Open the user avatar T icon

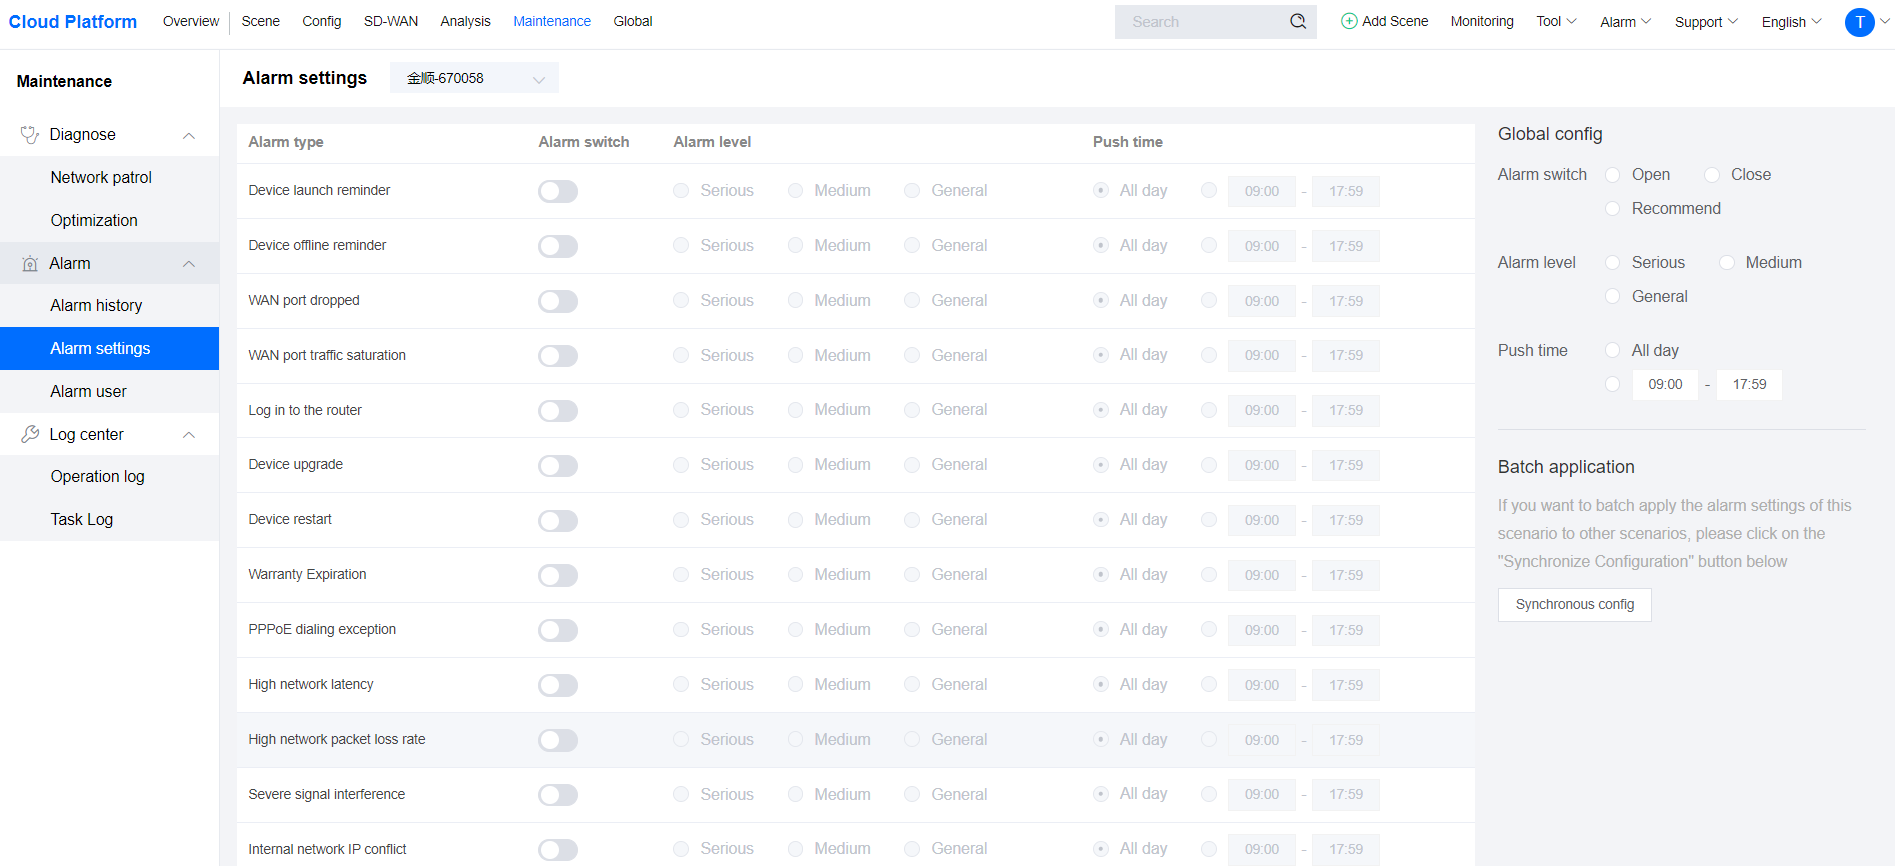pos(1859,22)
